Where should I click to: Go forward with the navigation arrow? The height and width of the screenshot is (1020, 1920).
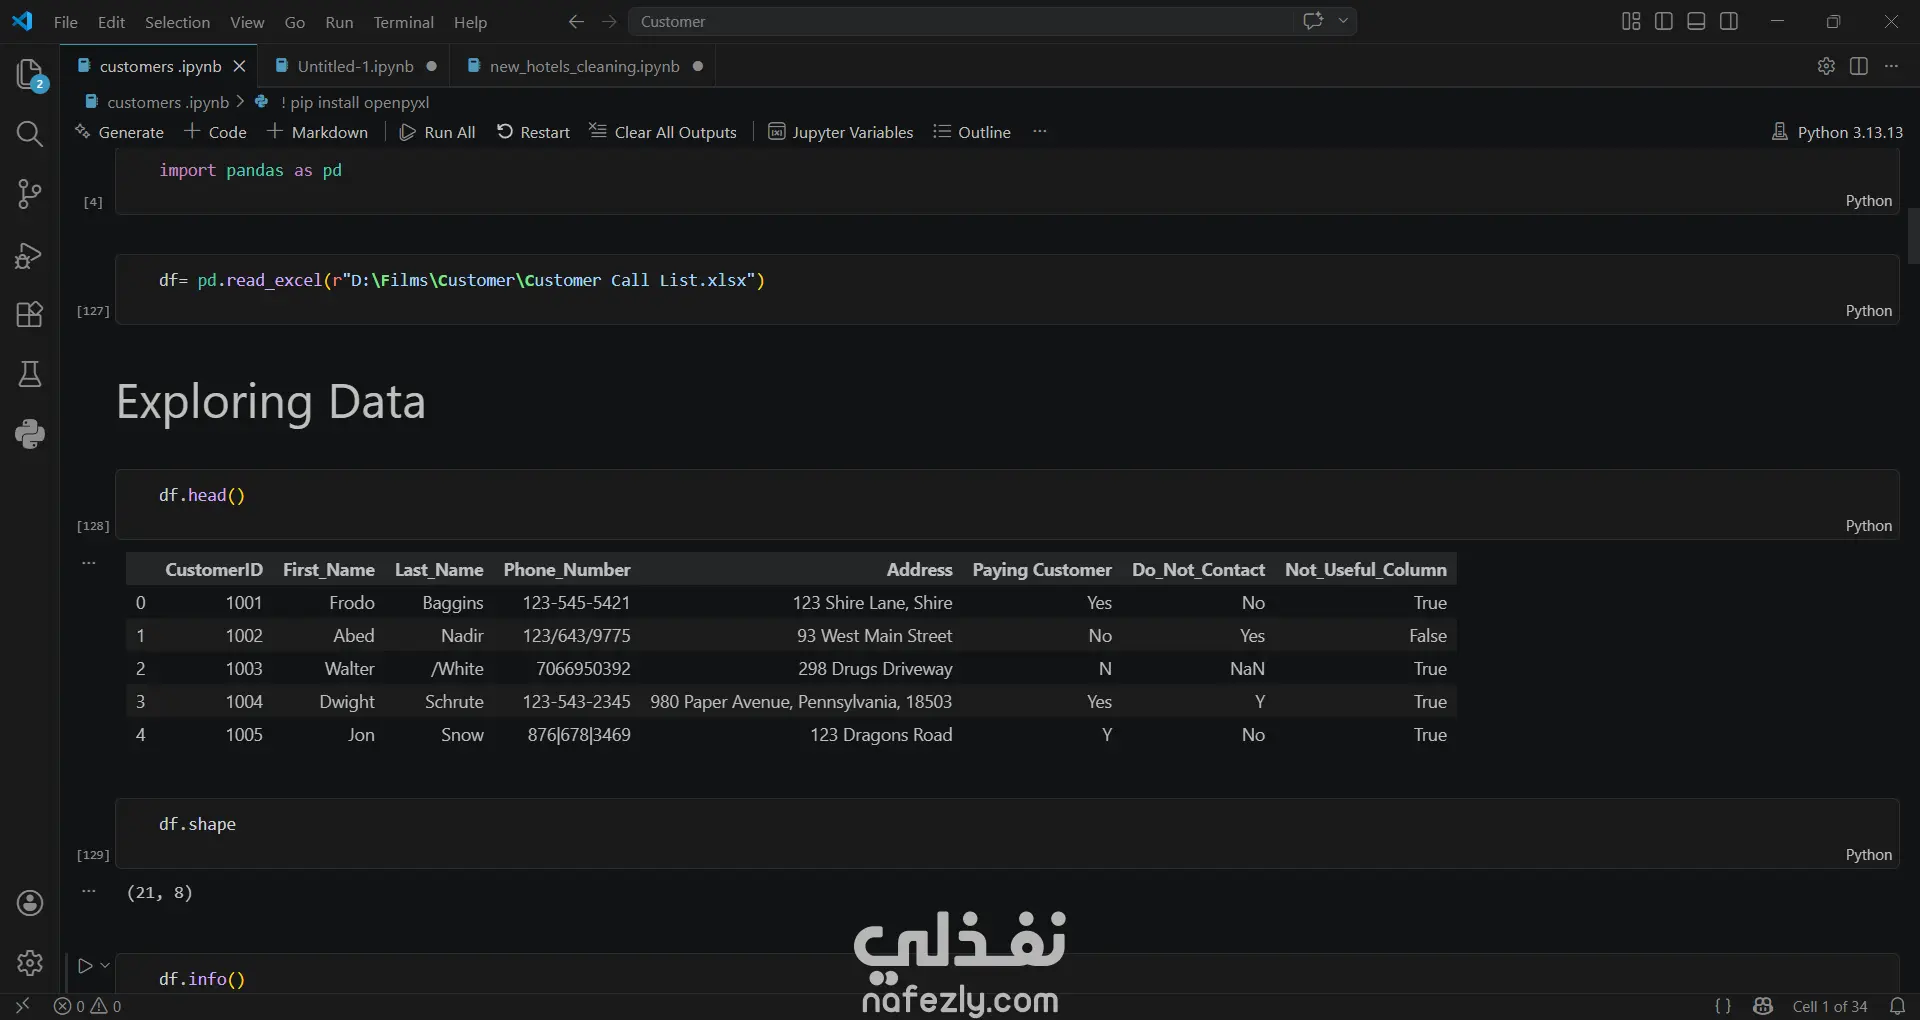[609, 21]
